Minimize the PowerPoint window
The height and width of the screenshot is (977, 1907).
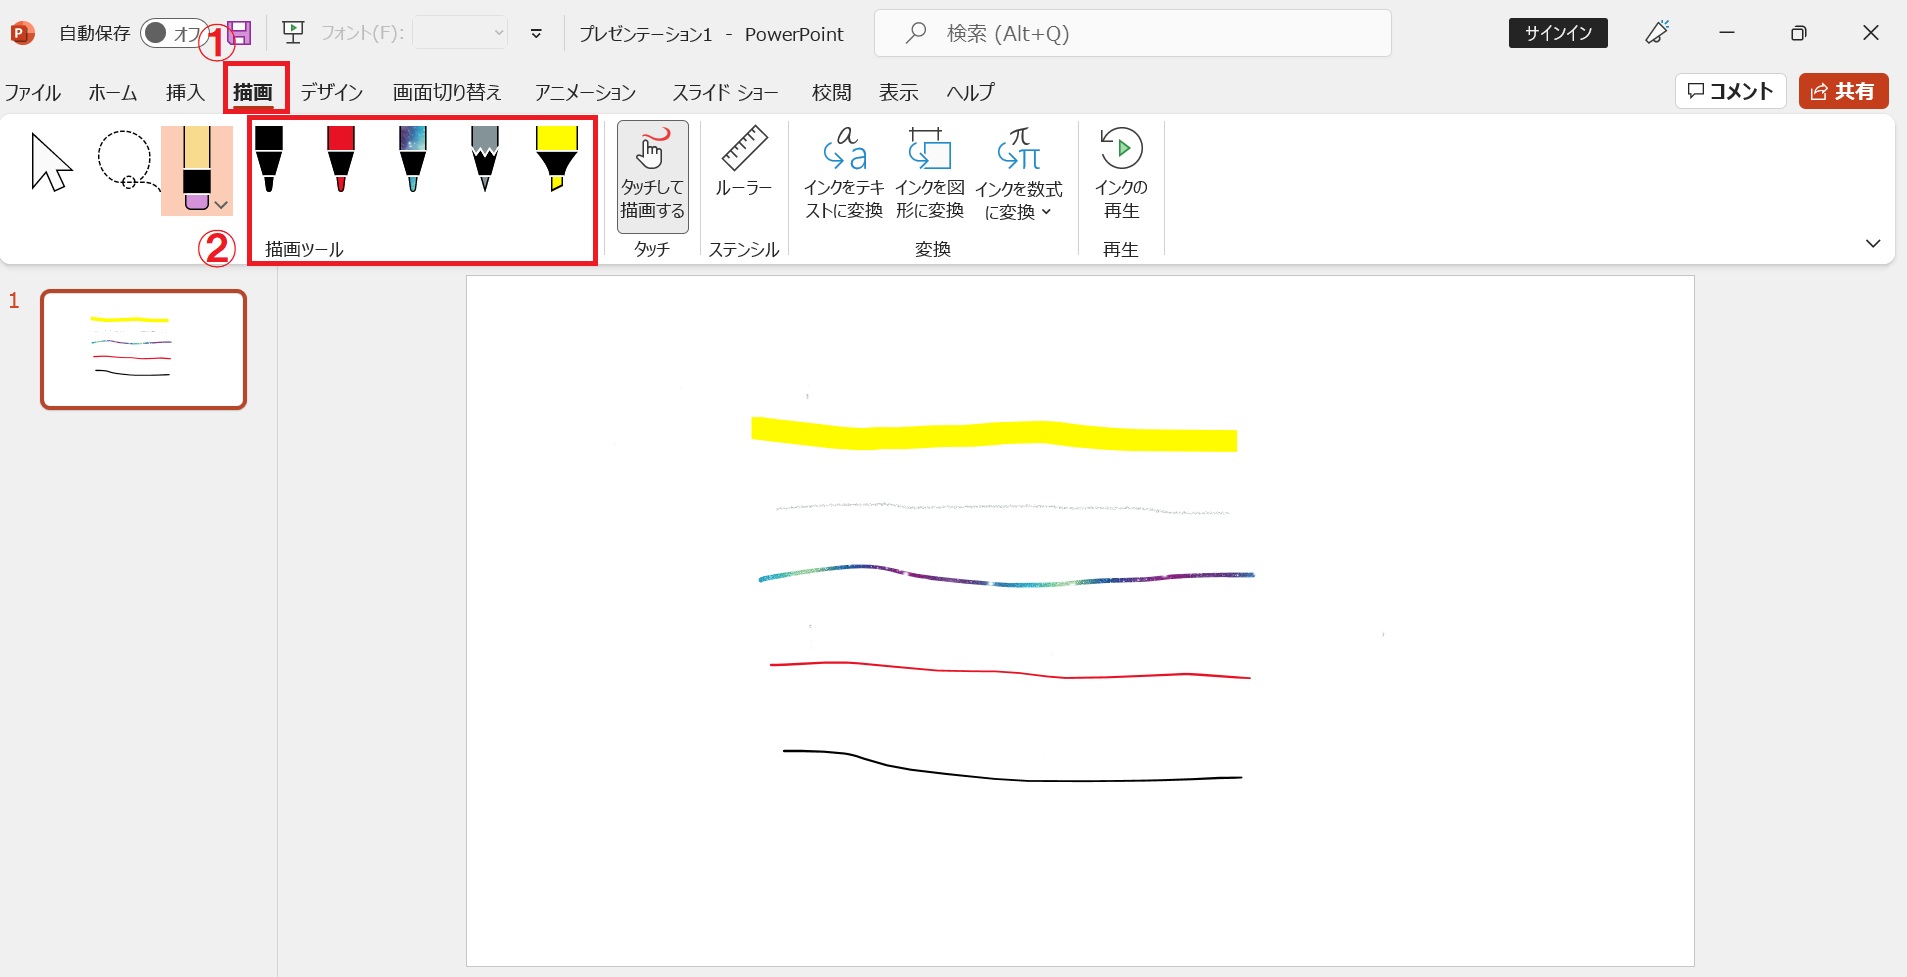click(1727, 33)
